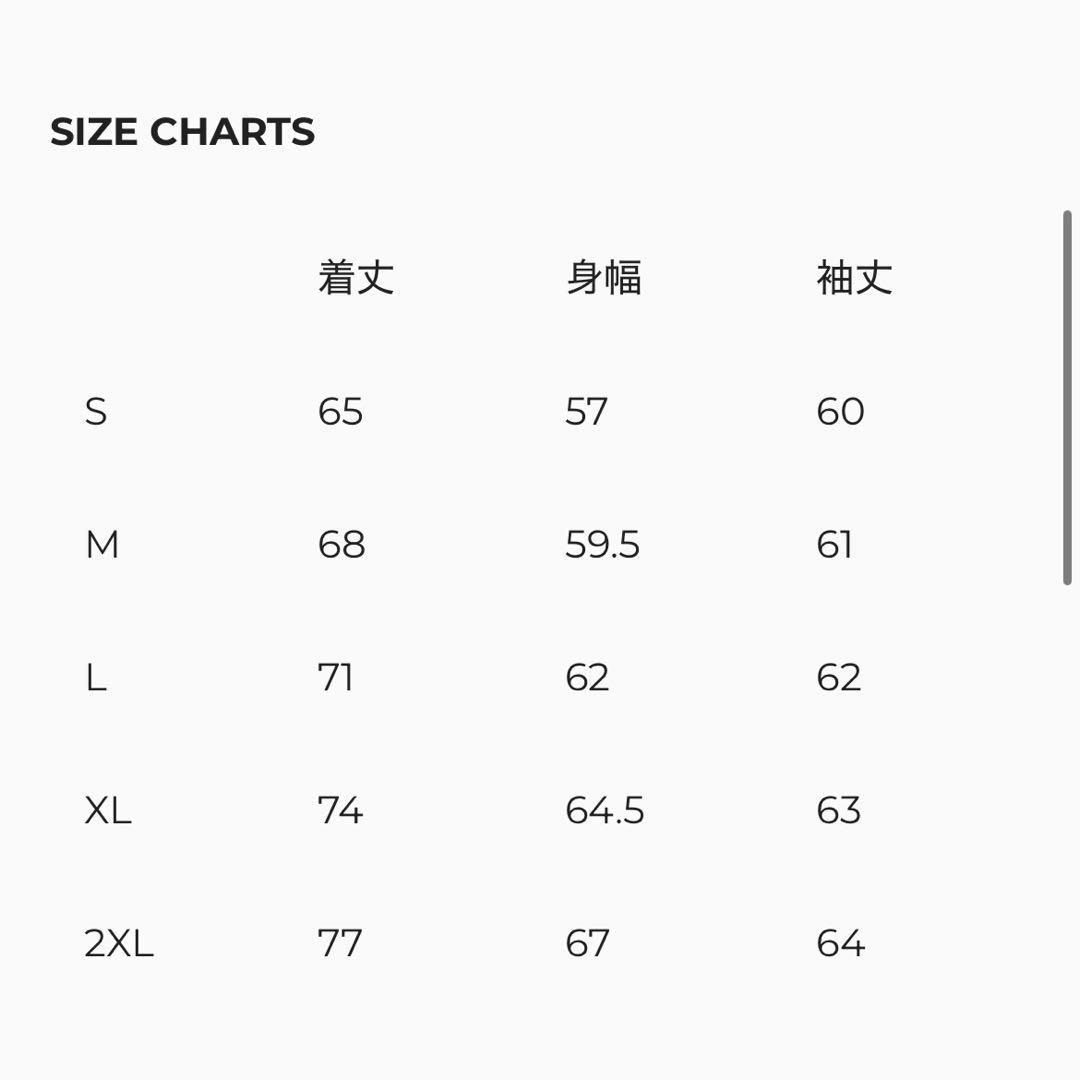Click the SIZE CHARTS heading

(183, 132)
